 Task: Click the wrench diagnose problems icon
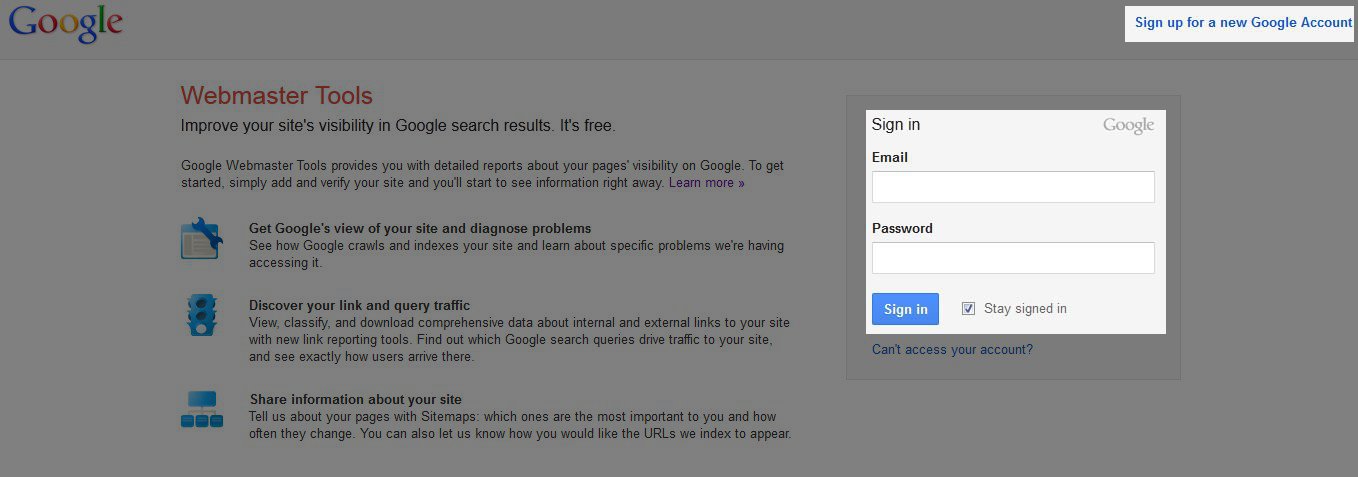(201, 239)
